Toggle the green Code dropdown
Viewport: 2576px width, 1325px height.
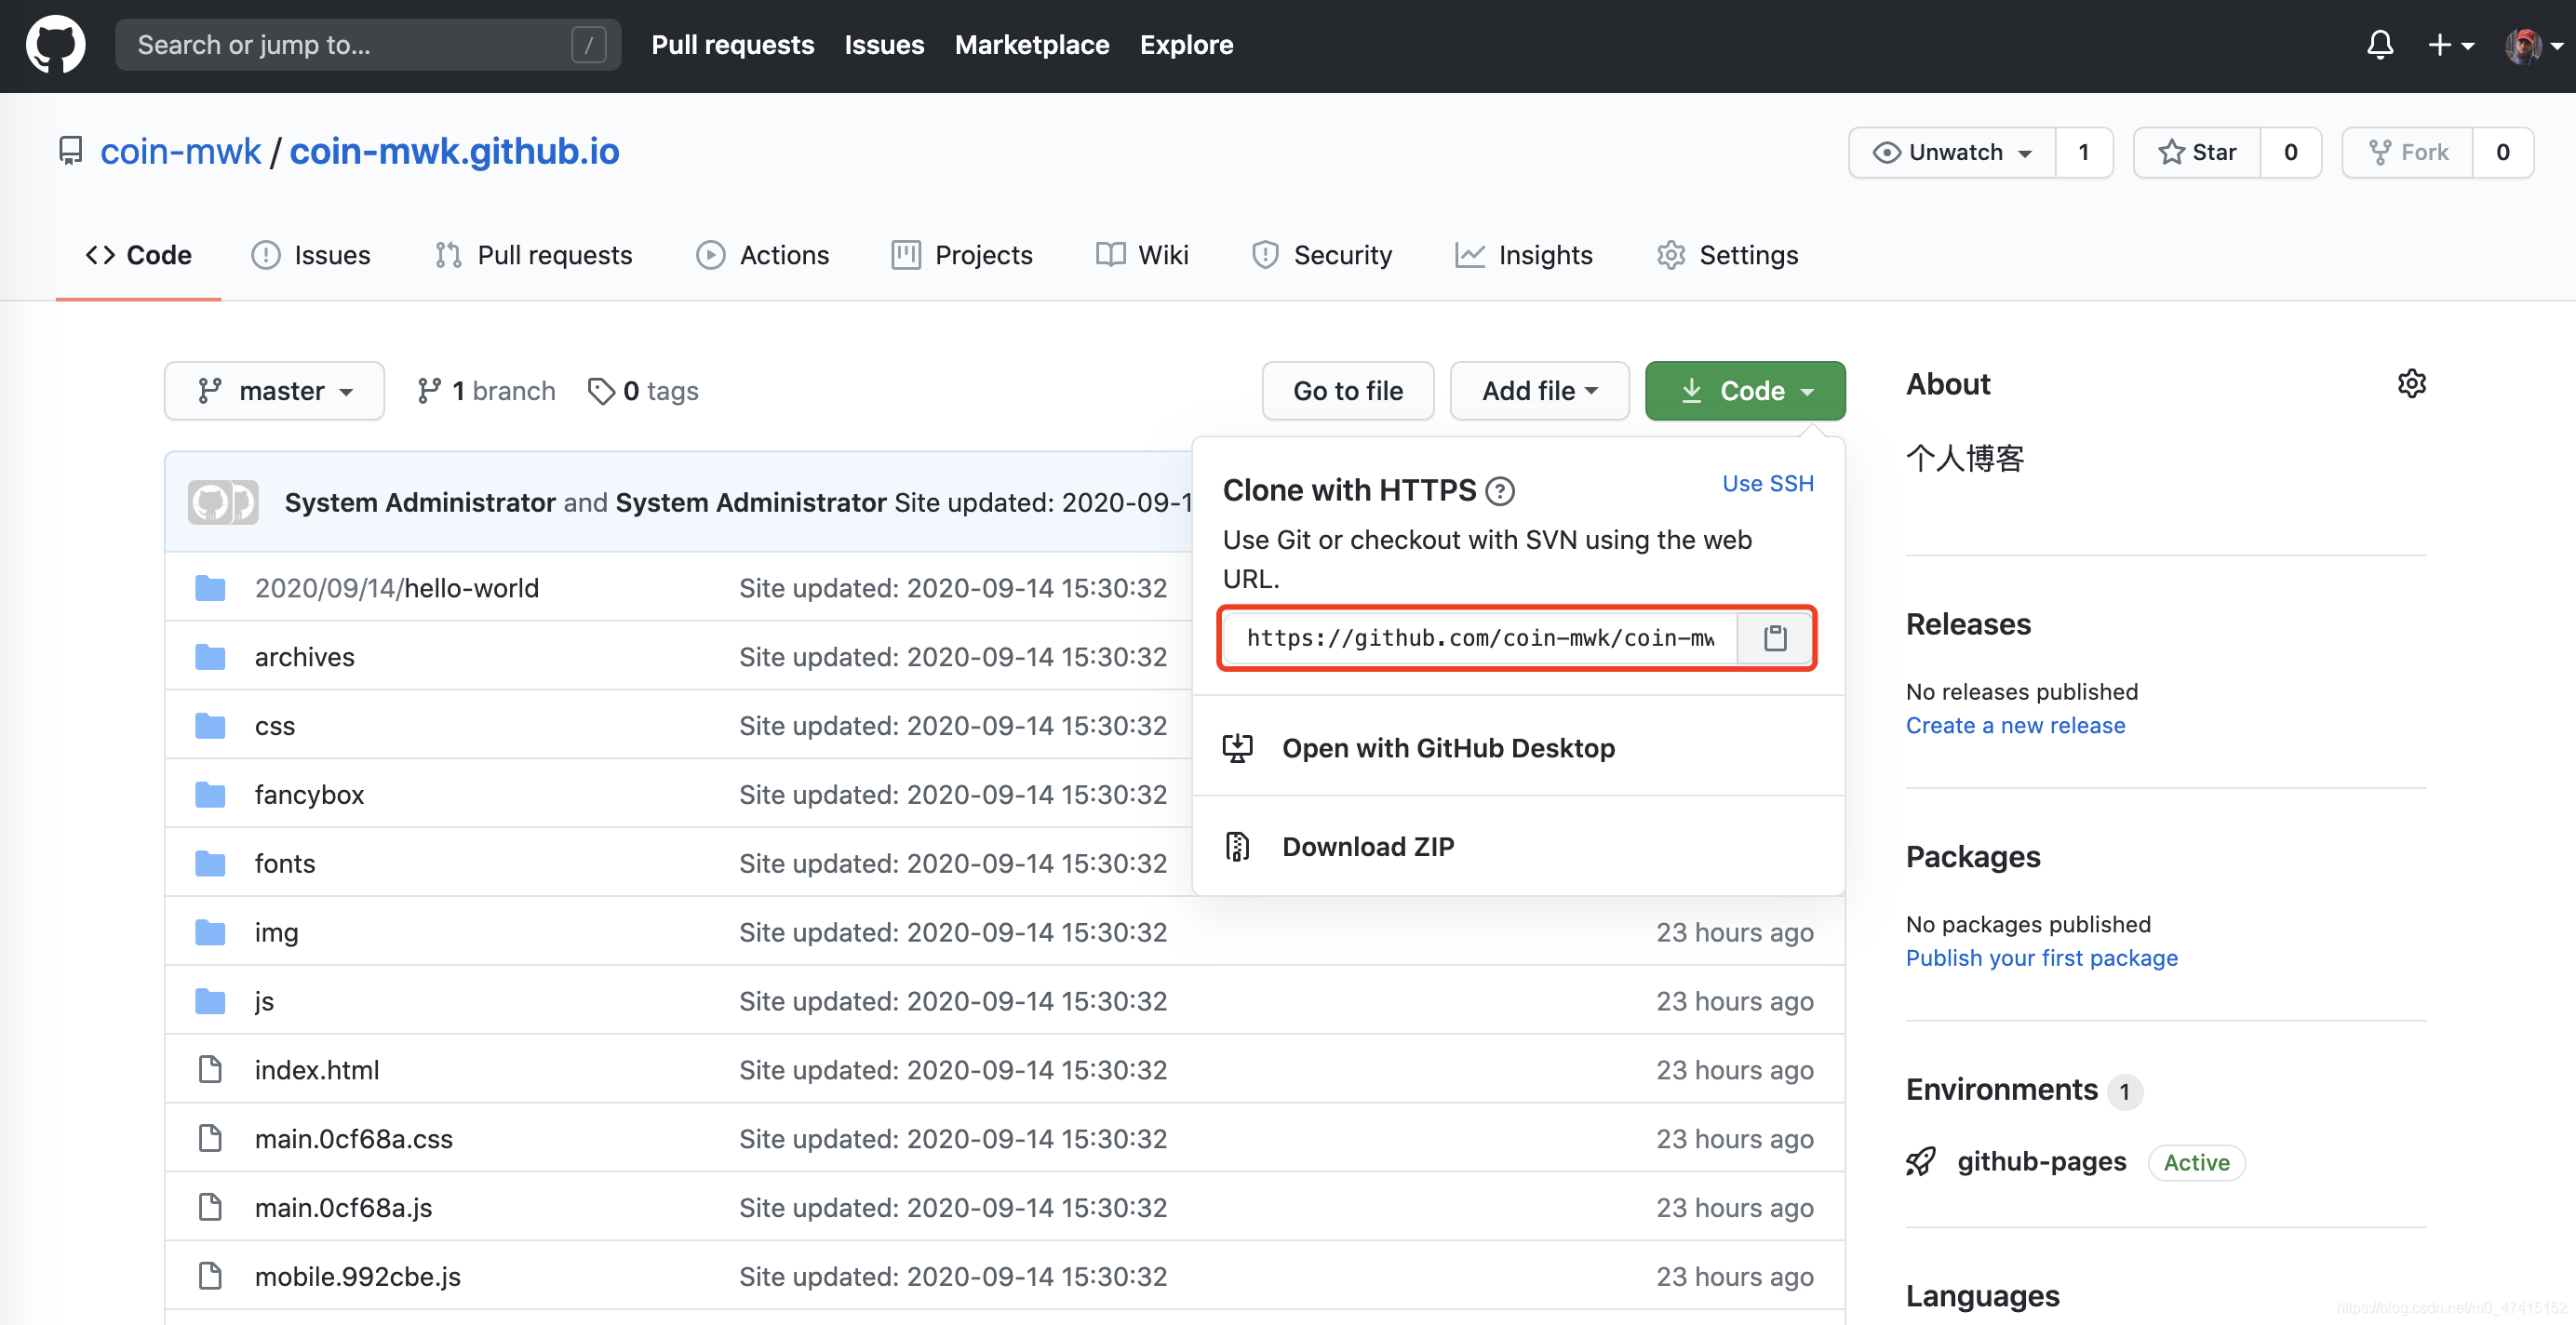click(1745, 391)
